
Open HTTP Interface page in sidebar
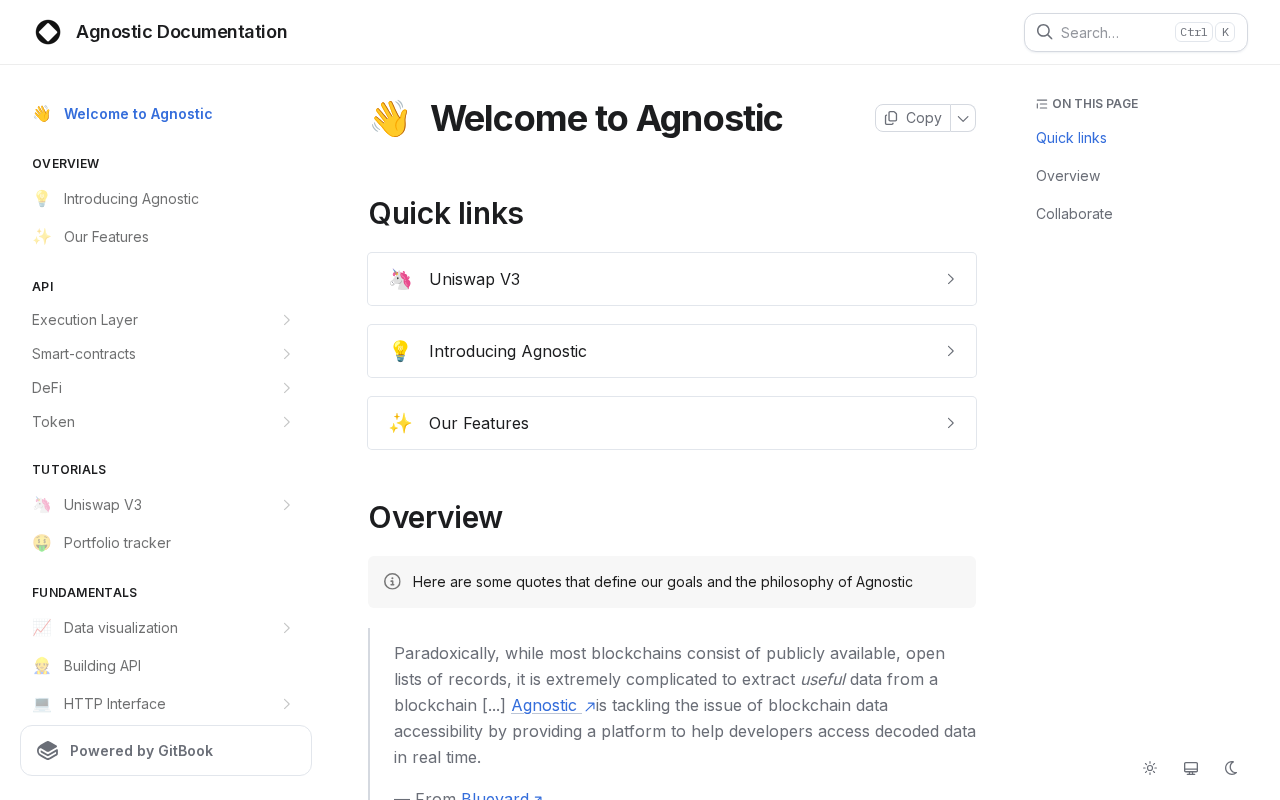point(115,704)
